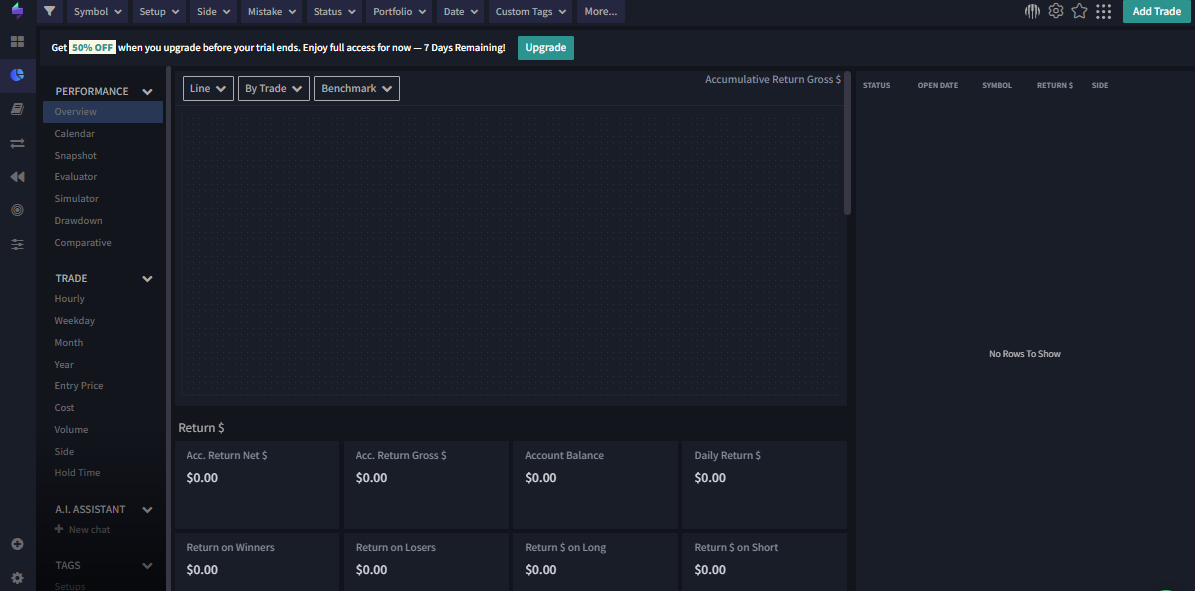The image size is (1195, 591).
Task: Collapse the TAGS section chevron
Action: click(x=148, y=566)
